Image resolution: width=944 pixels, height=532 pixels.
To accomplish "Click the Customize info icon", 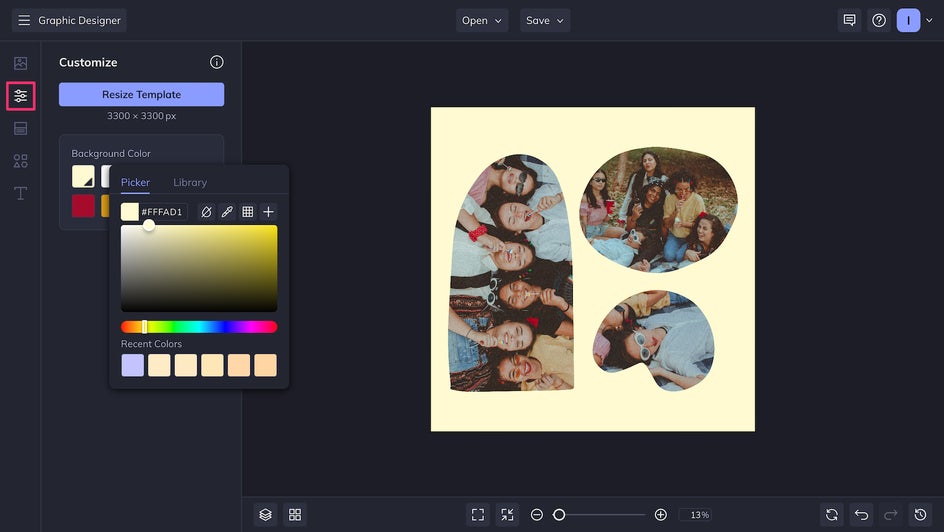I will [217, 62].
